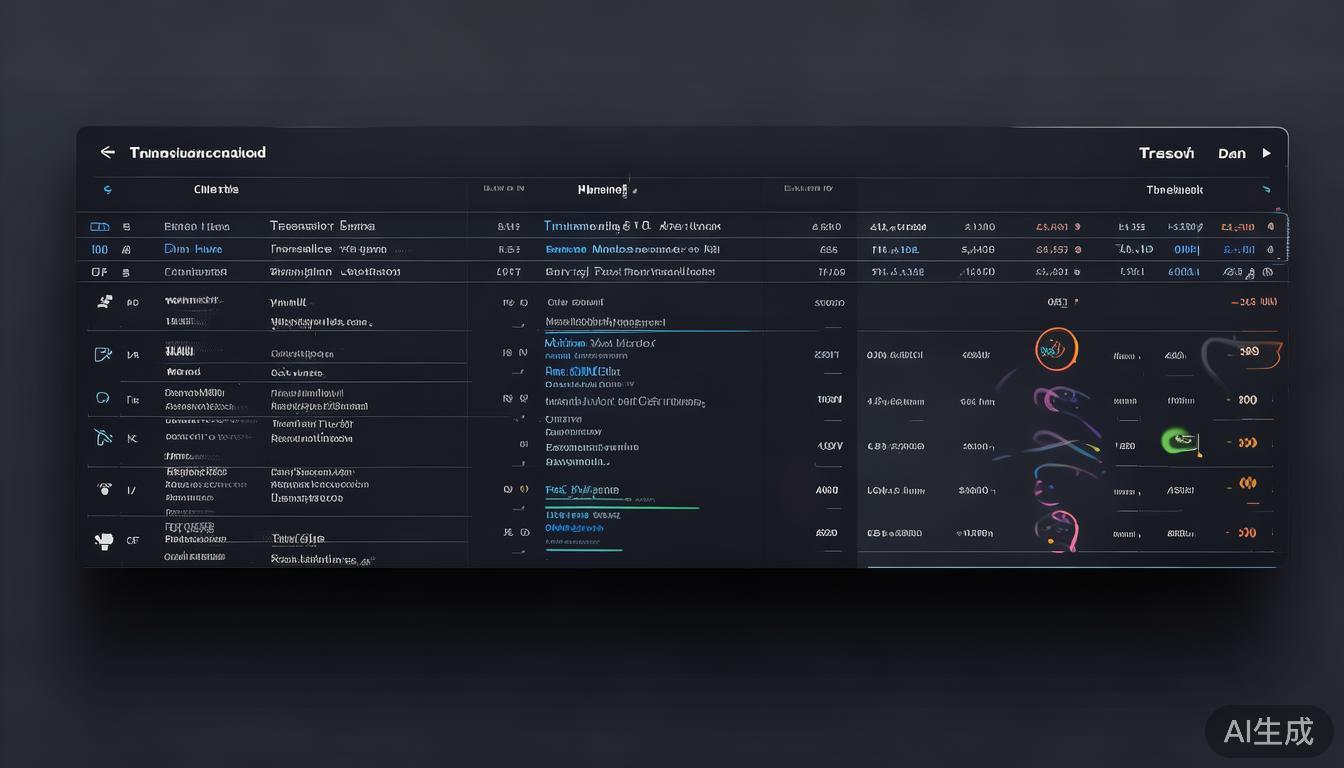Click the blue circle icon in left column
Screen dimensions: 1344x768
coord(102,398)
